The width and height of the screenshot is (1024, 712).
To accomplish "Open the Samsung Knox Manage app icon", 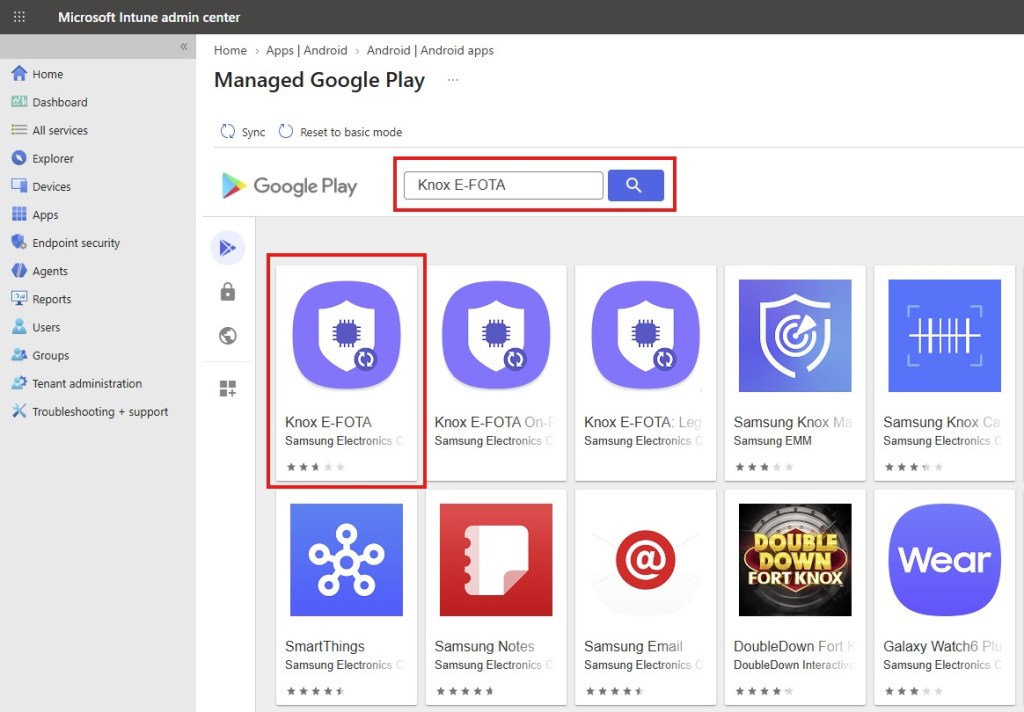I will [795, 336].
